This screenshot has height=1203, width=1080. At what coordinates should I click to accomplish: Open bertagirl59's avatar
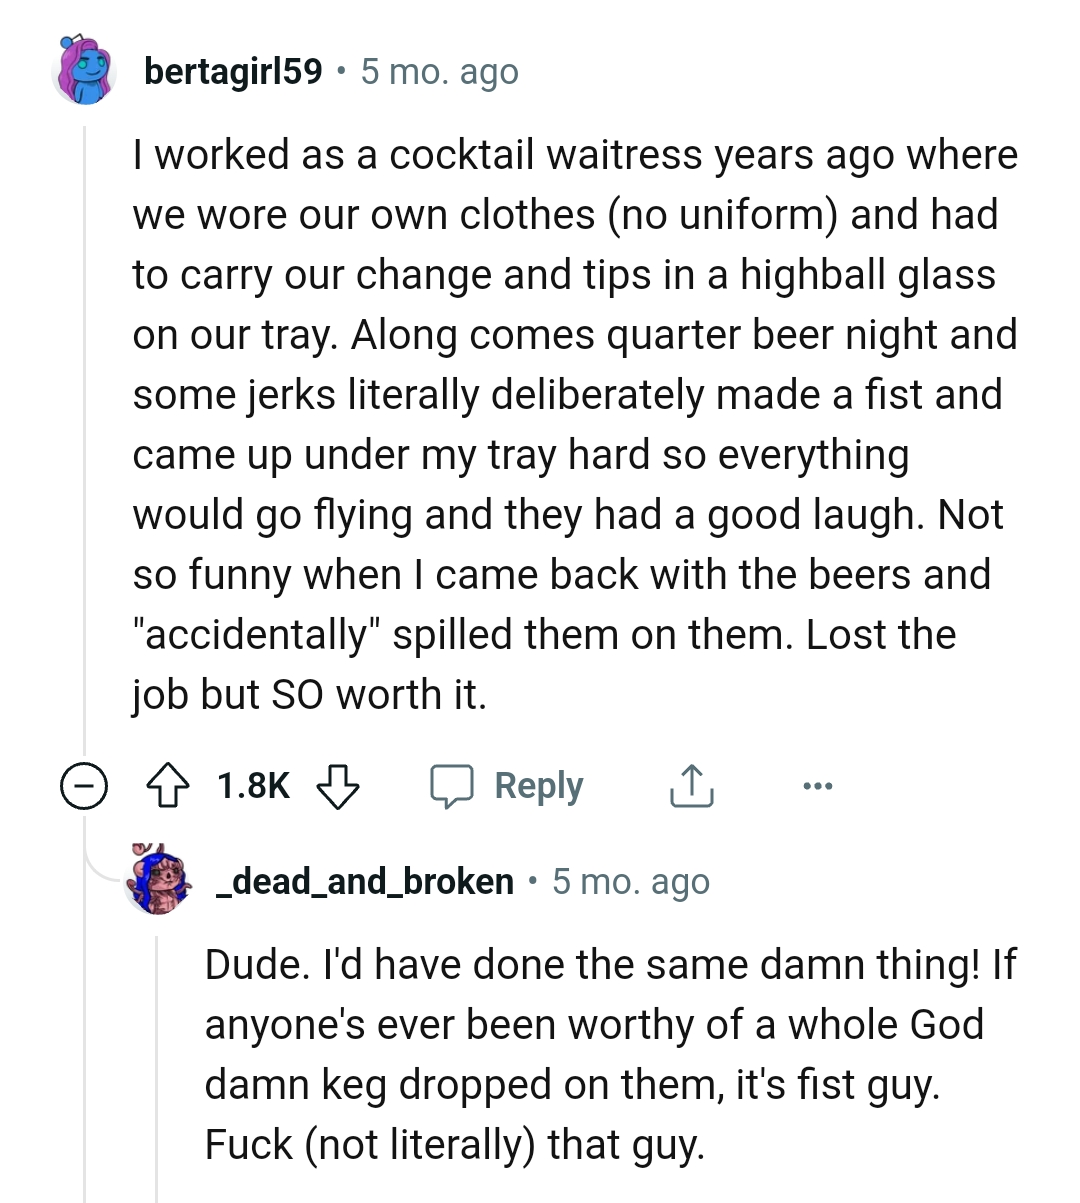click(x=84, y=71)
